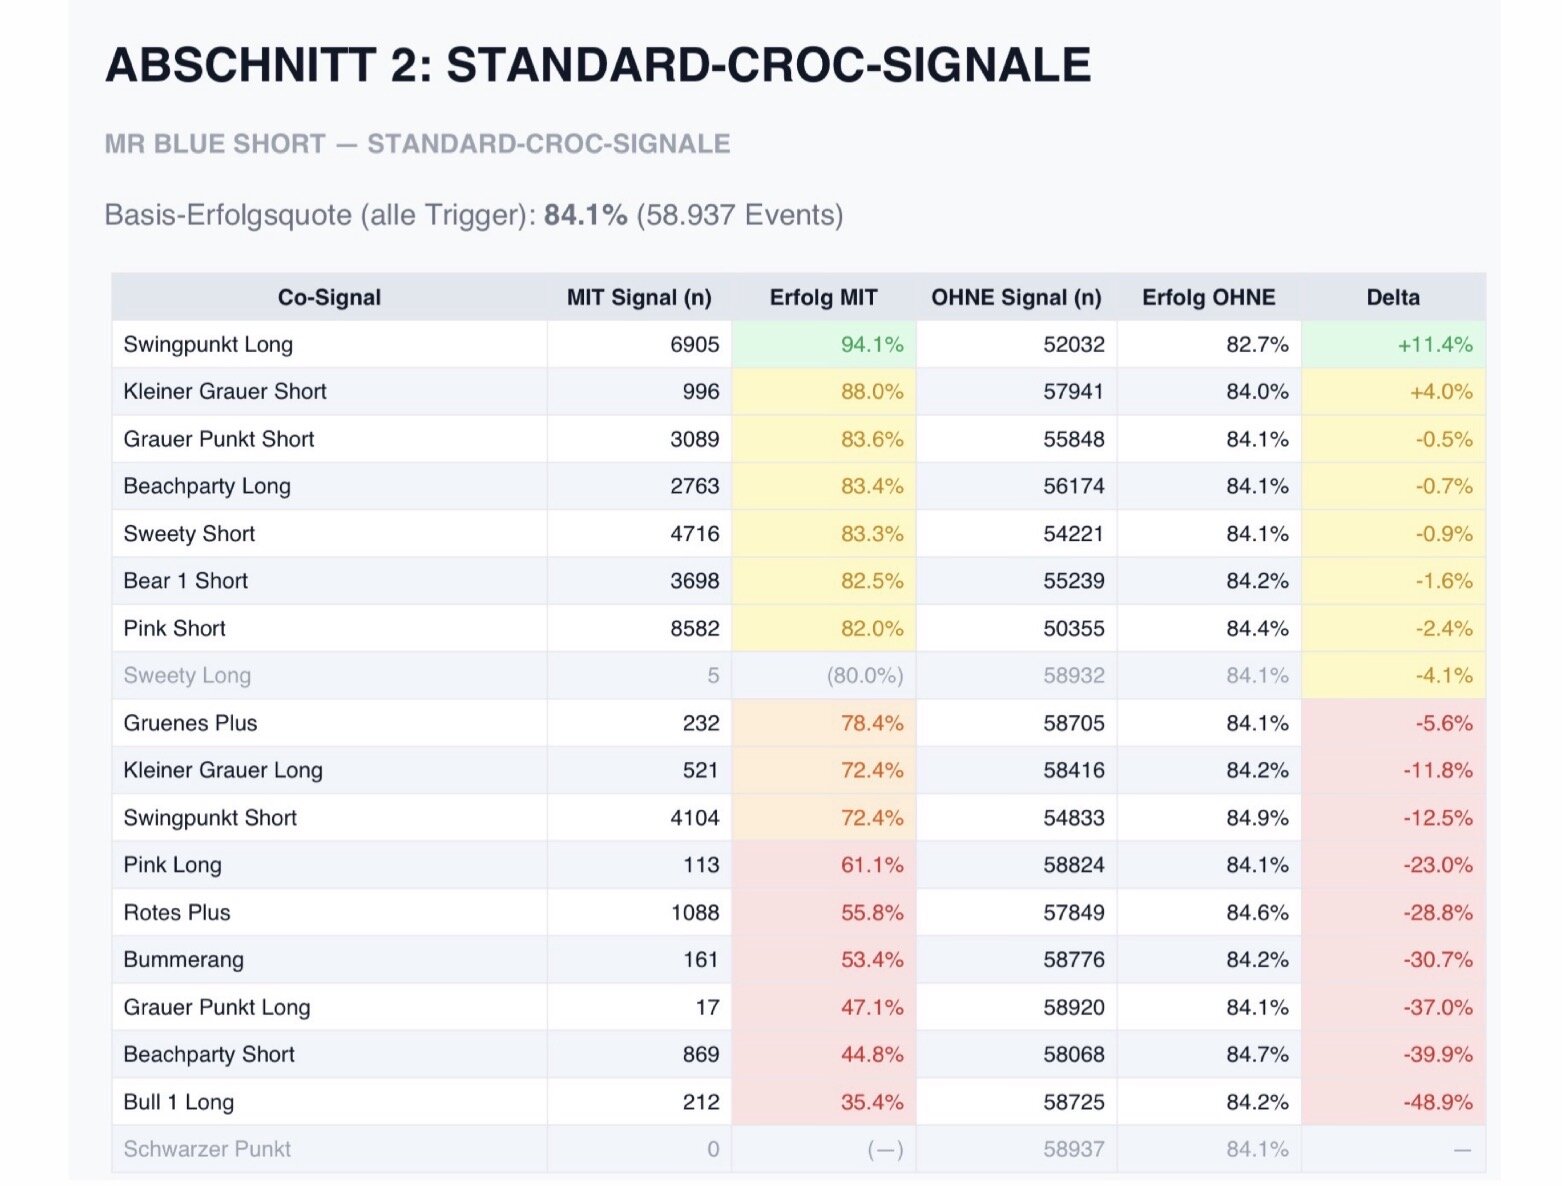The width and height of the screenshot is (1562, 1186).
Task: Click the yellow 88.0% success cell
Action: pyautogui.click(x=871, y=392)
